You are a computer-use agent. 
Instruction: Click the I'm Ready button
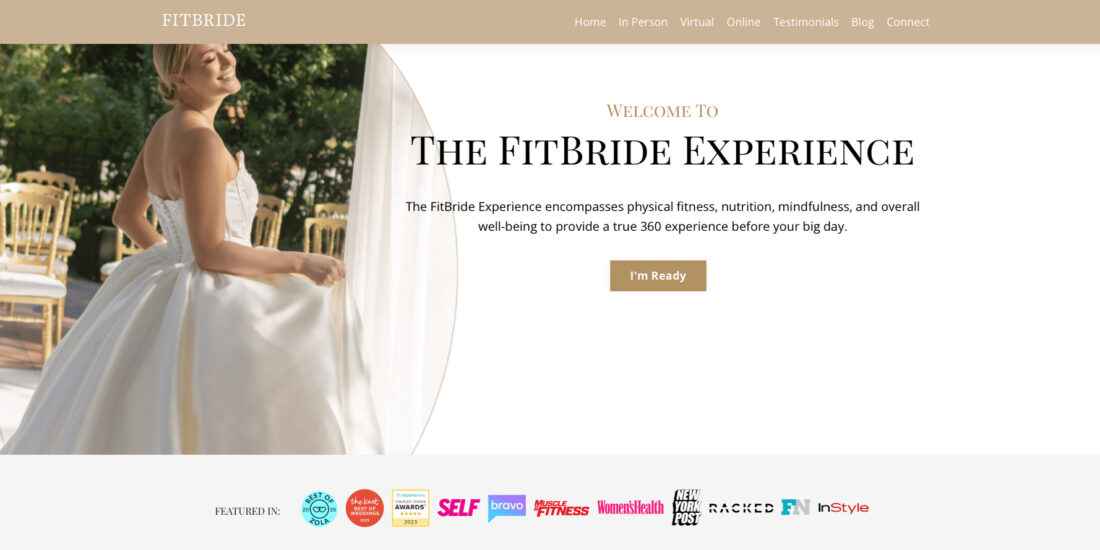click(658, 276)
